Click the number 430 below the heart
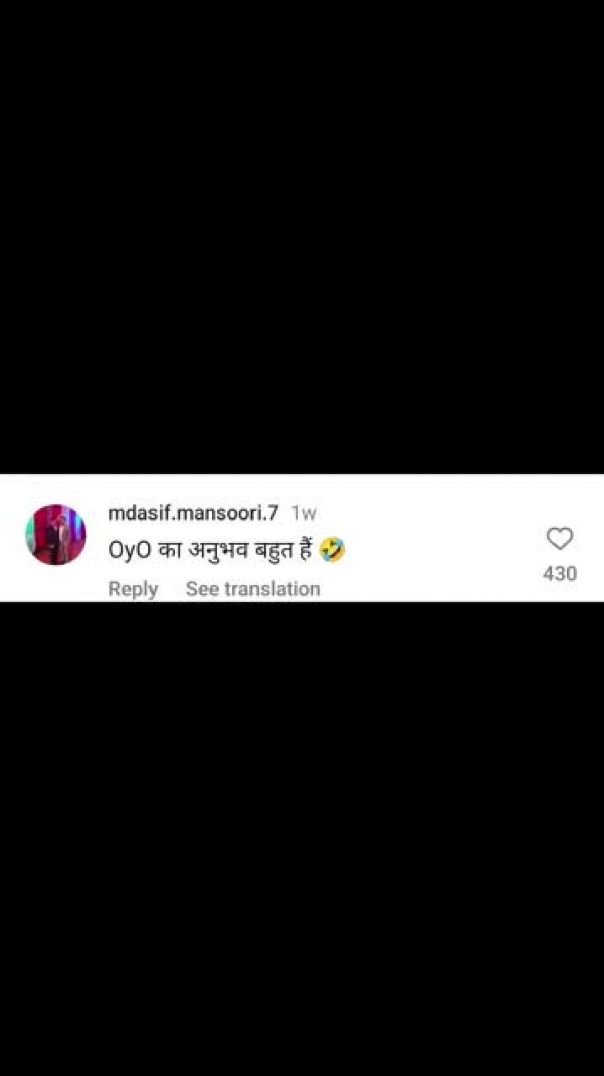 [x=560, y=573]
